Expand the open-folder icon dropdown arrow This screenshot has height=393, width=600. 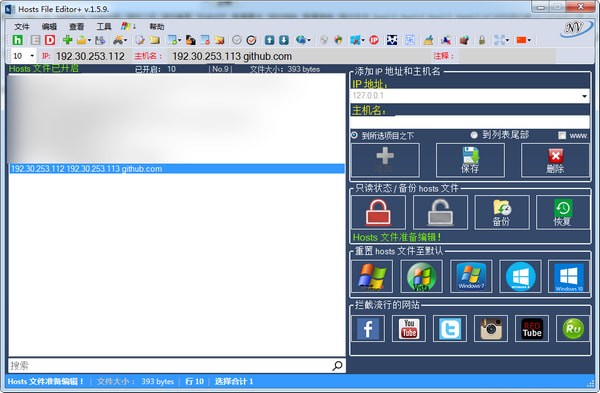pos(89,40)
